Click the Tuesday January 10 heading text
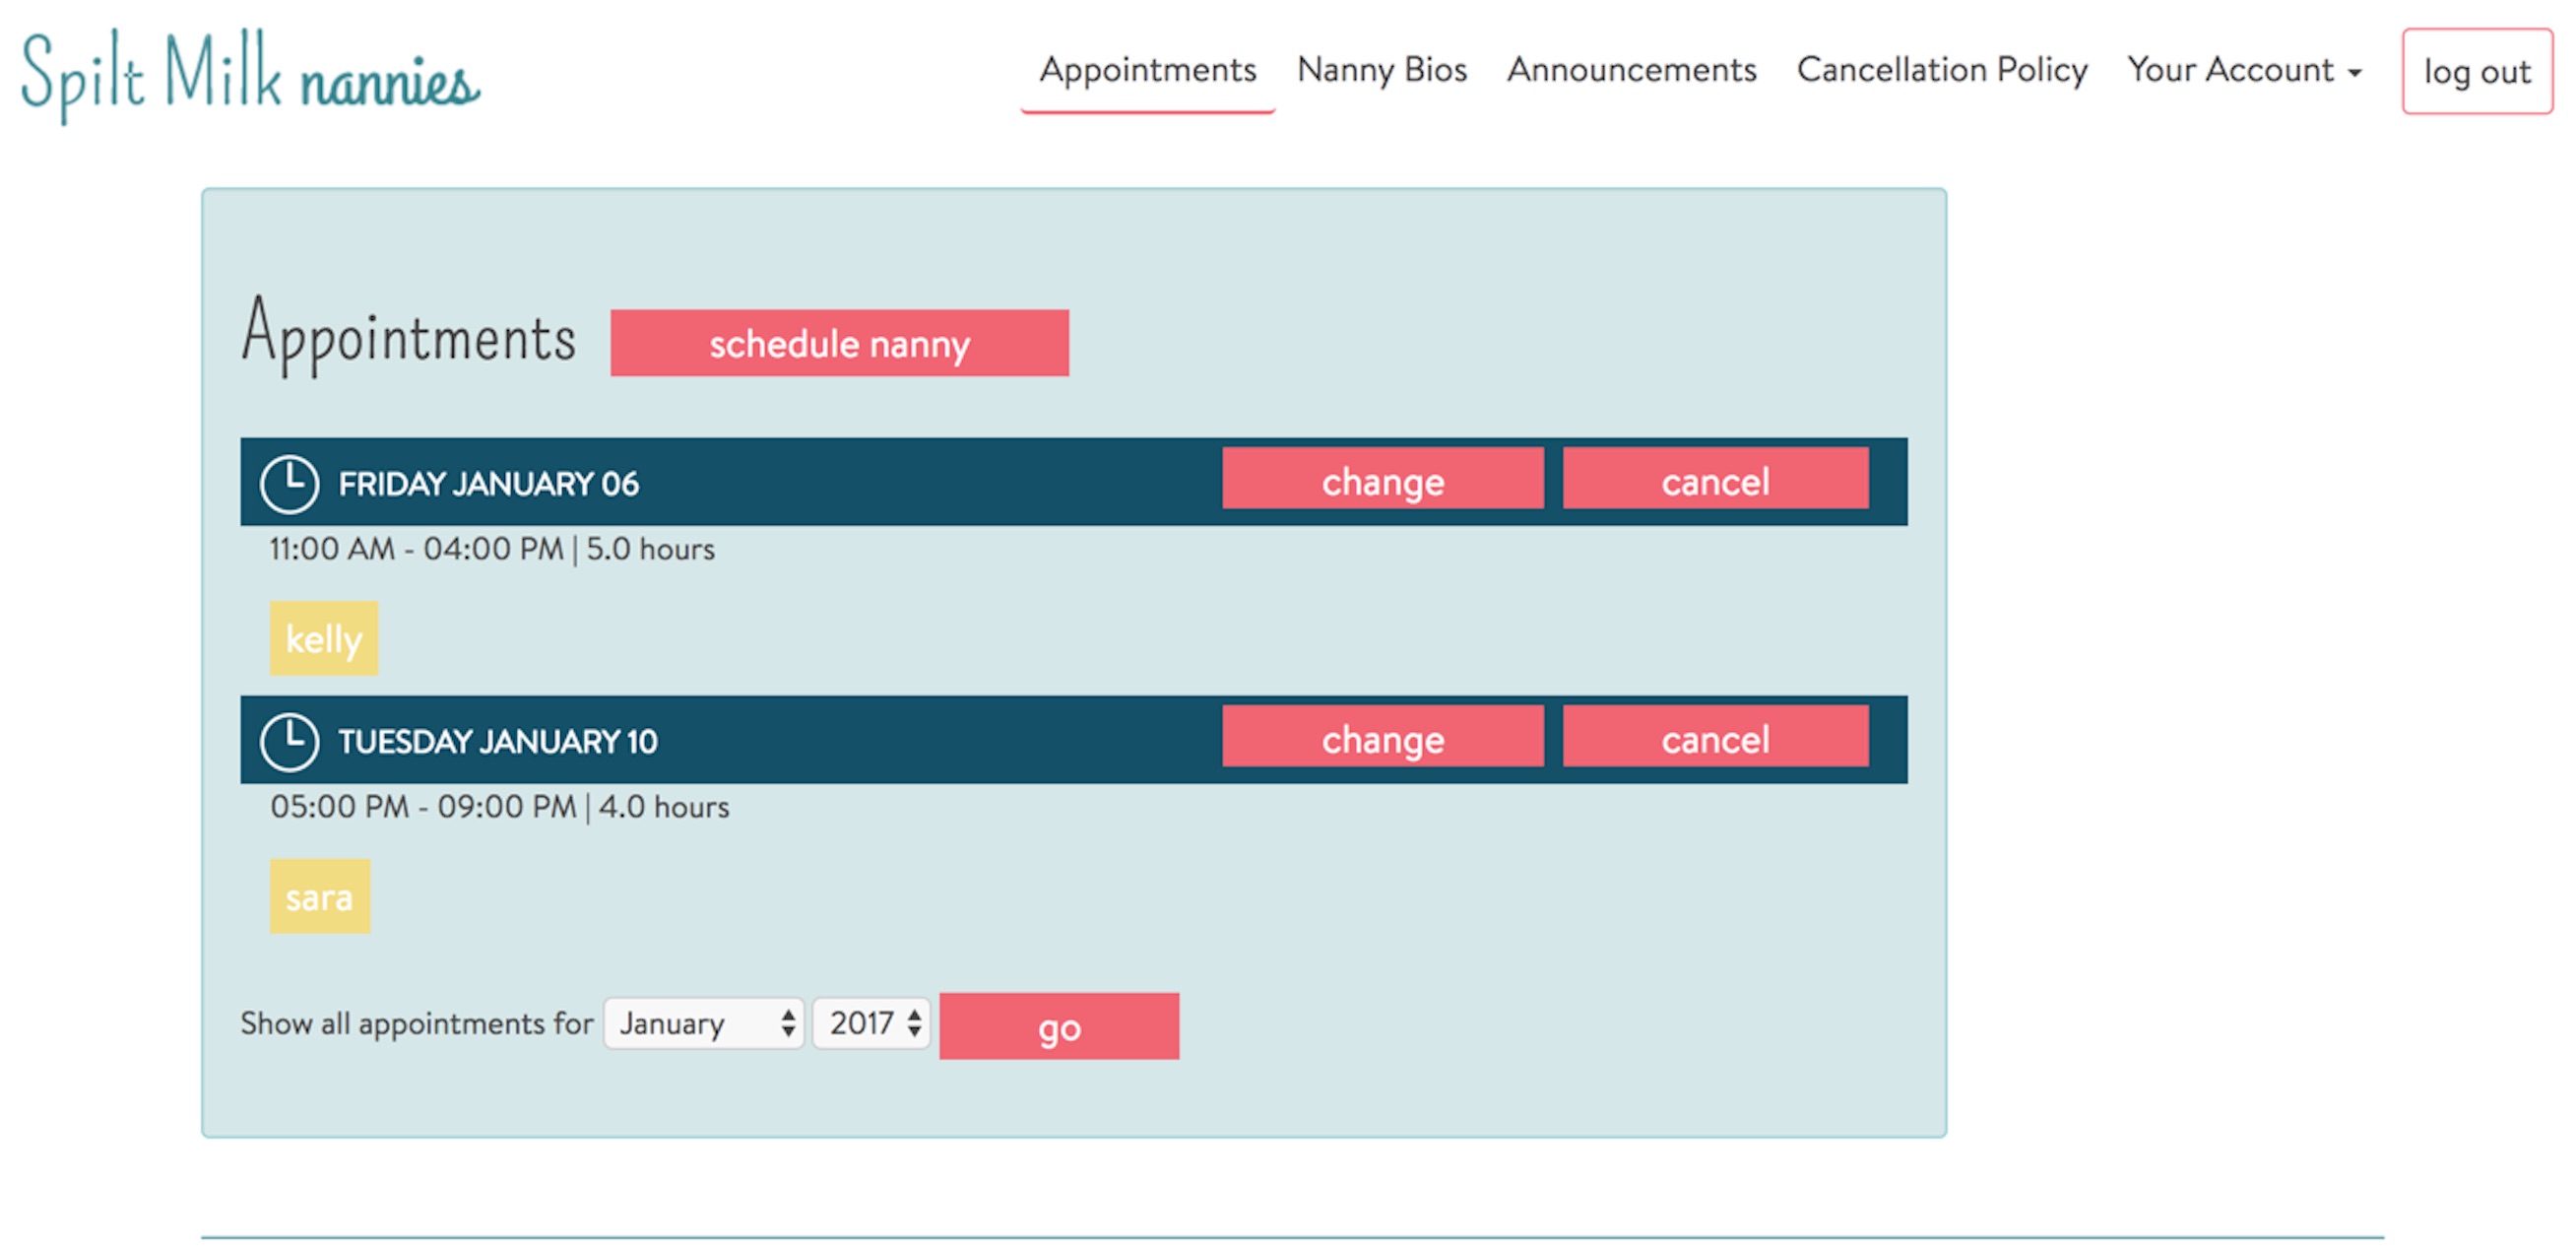This screenshot has width=2576, height=1253. coord(497,742)
